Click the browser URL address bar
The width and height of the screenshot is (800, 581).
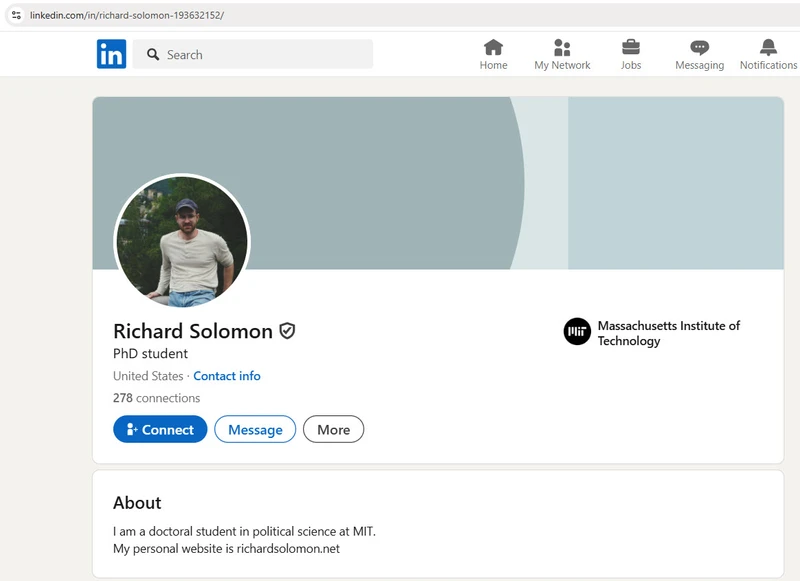[403, 15]
